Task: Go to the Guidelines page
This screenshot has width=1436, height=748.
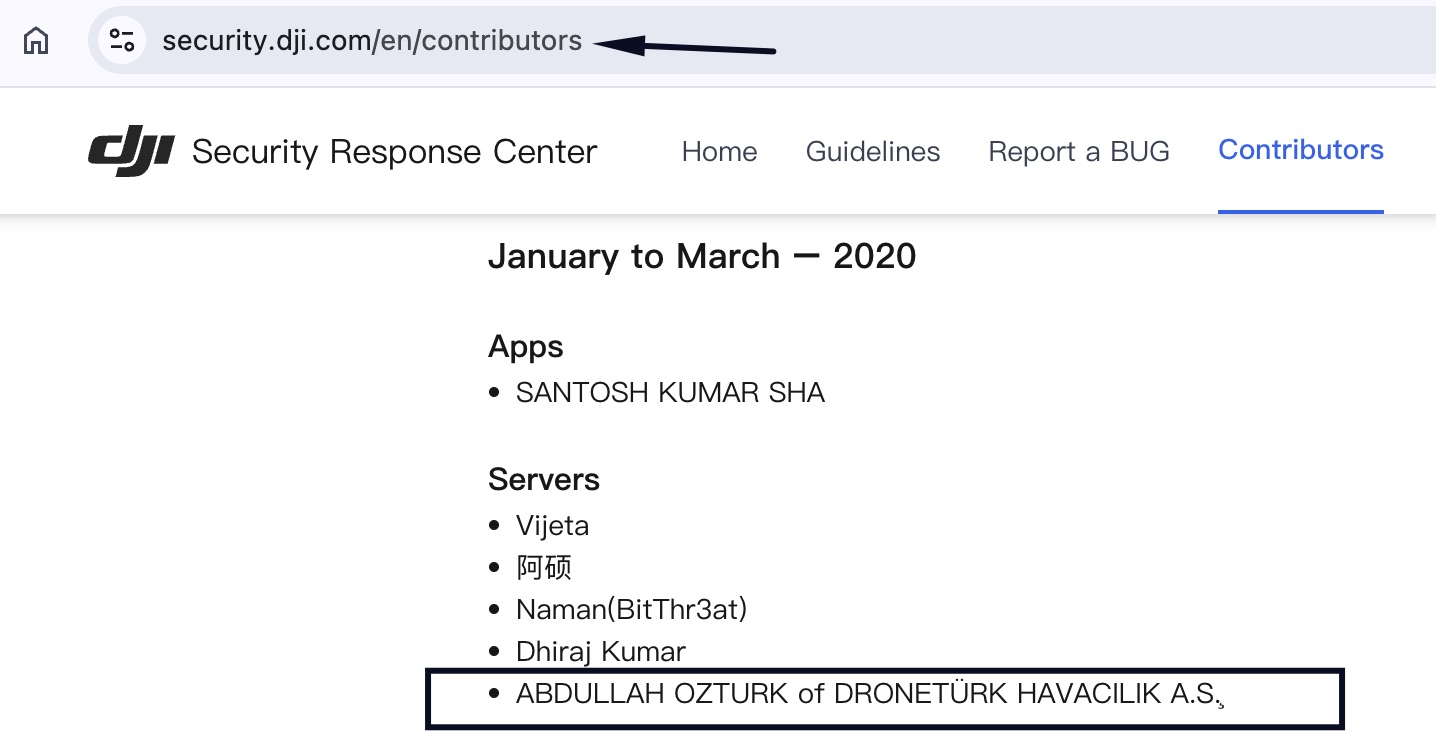Action: (x=872, y=152)
